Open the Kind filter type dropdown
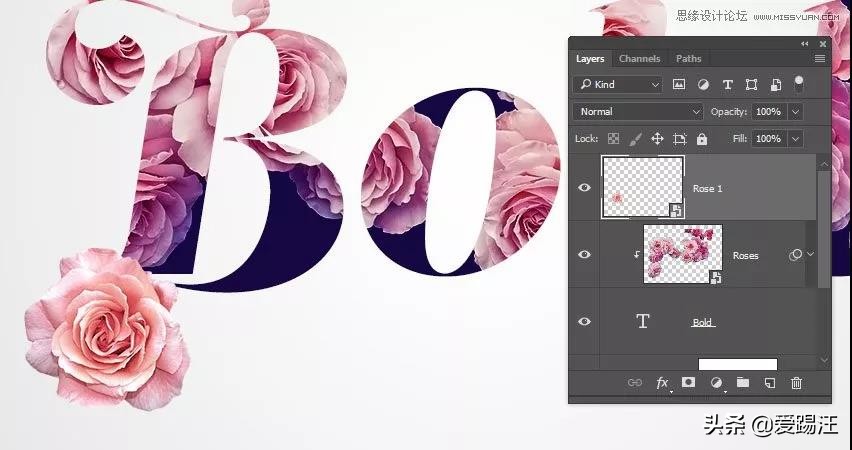This screenshot has height=450, width=852. pos(618,84)
